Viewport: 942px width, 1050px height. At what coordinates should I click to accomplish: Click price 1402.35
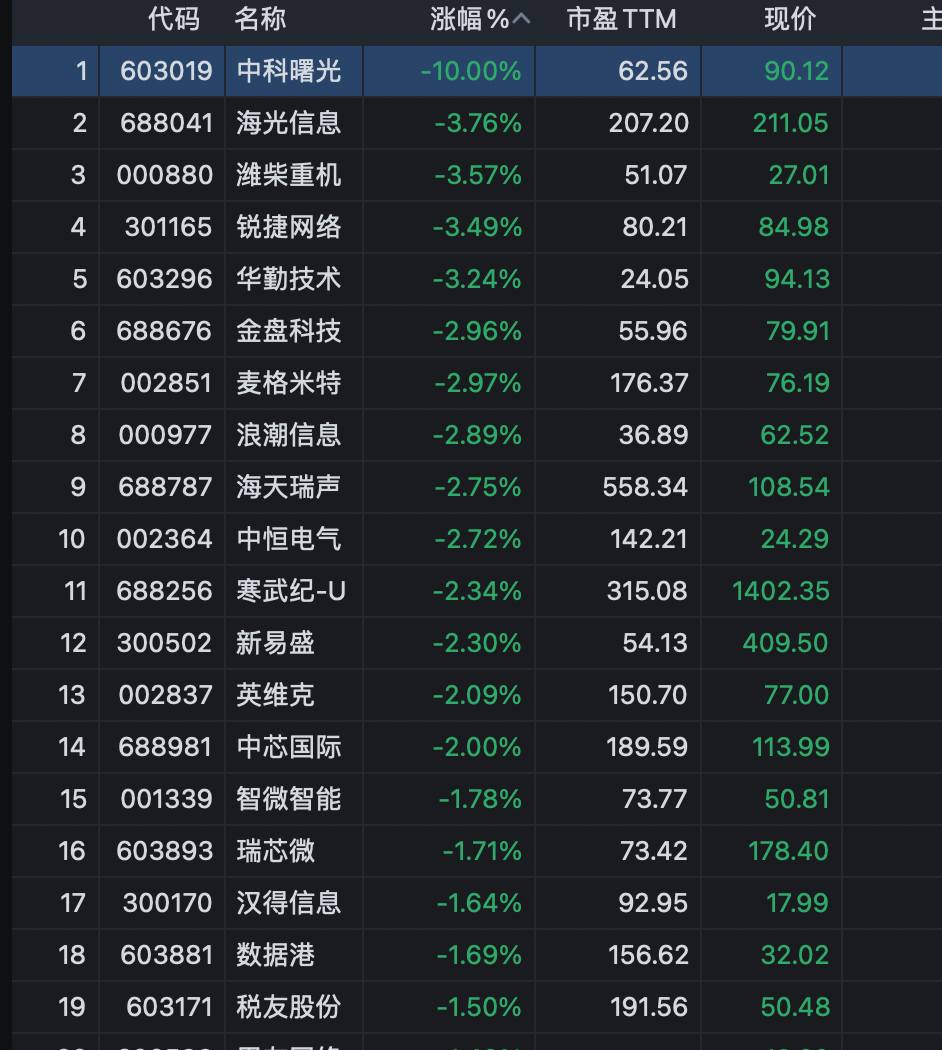[781, 591]
